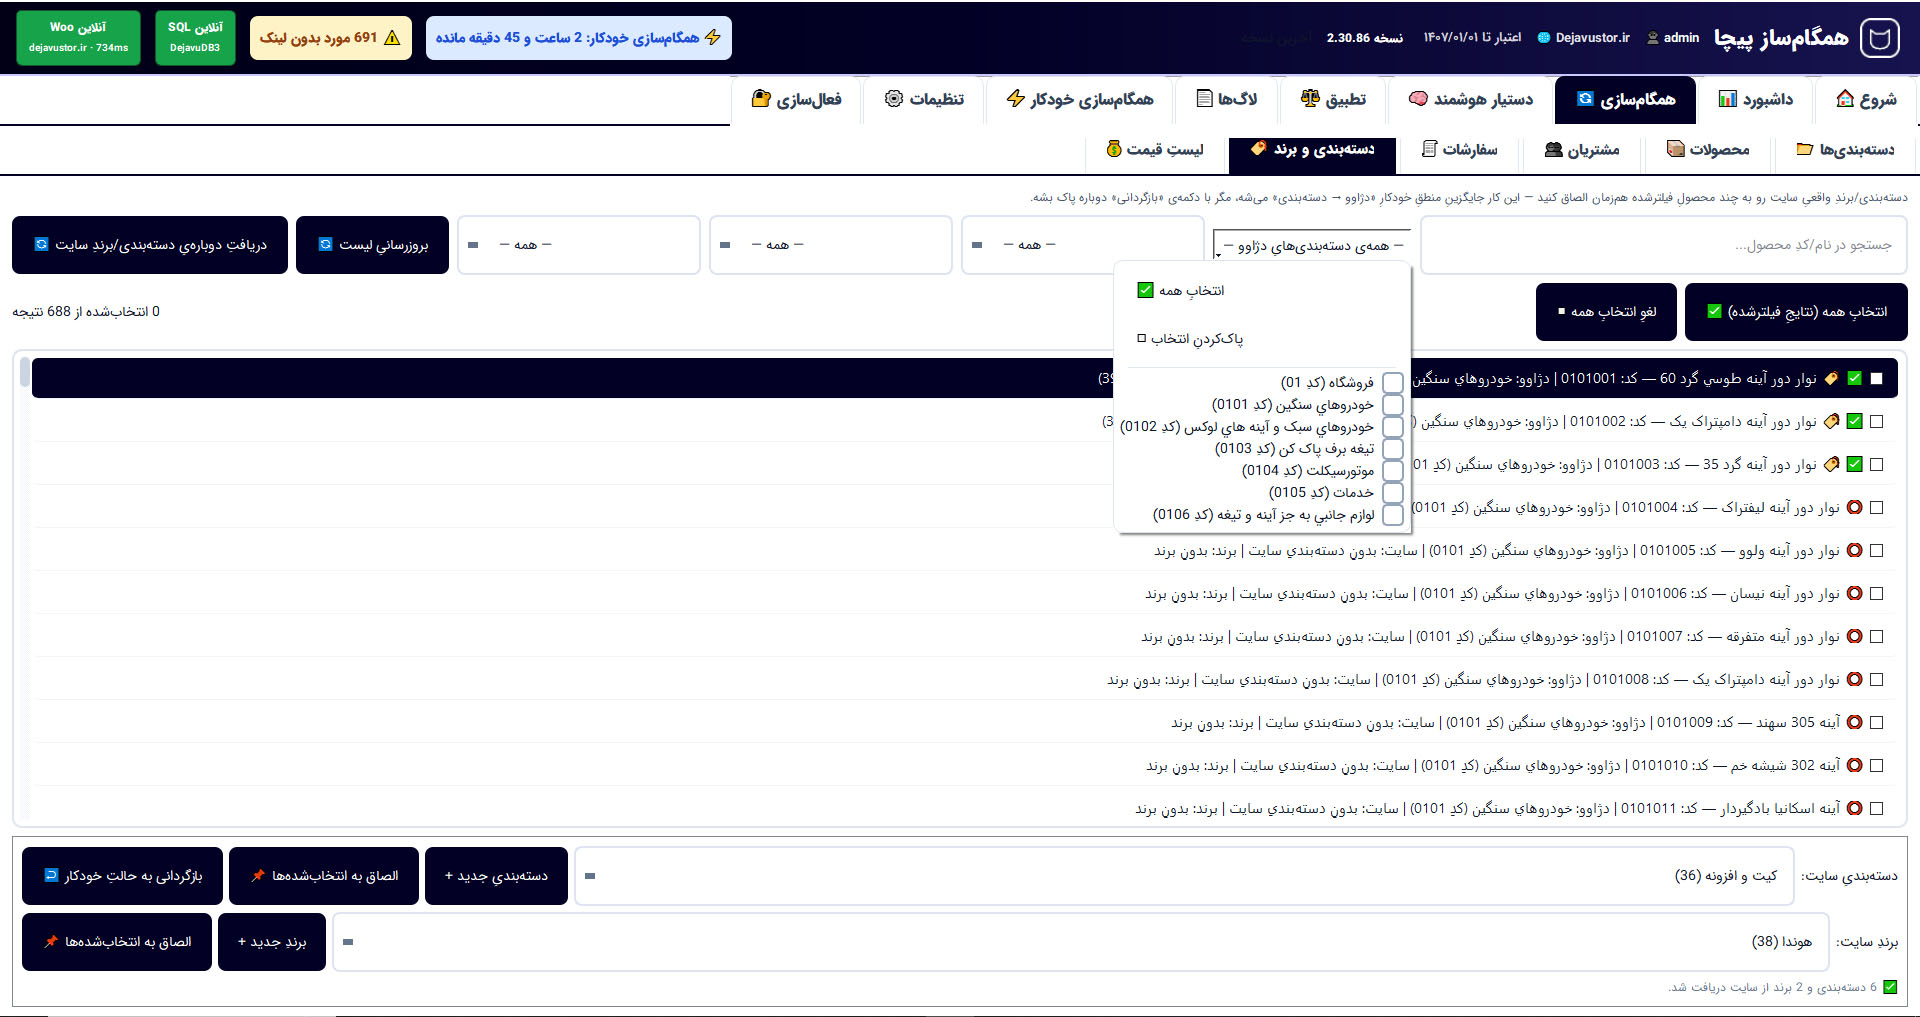Click بازگردانی به حالت خودکار button
Image resolution: width=1920 pixels, height=1017 pixels.
(122, 876)
